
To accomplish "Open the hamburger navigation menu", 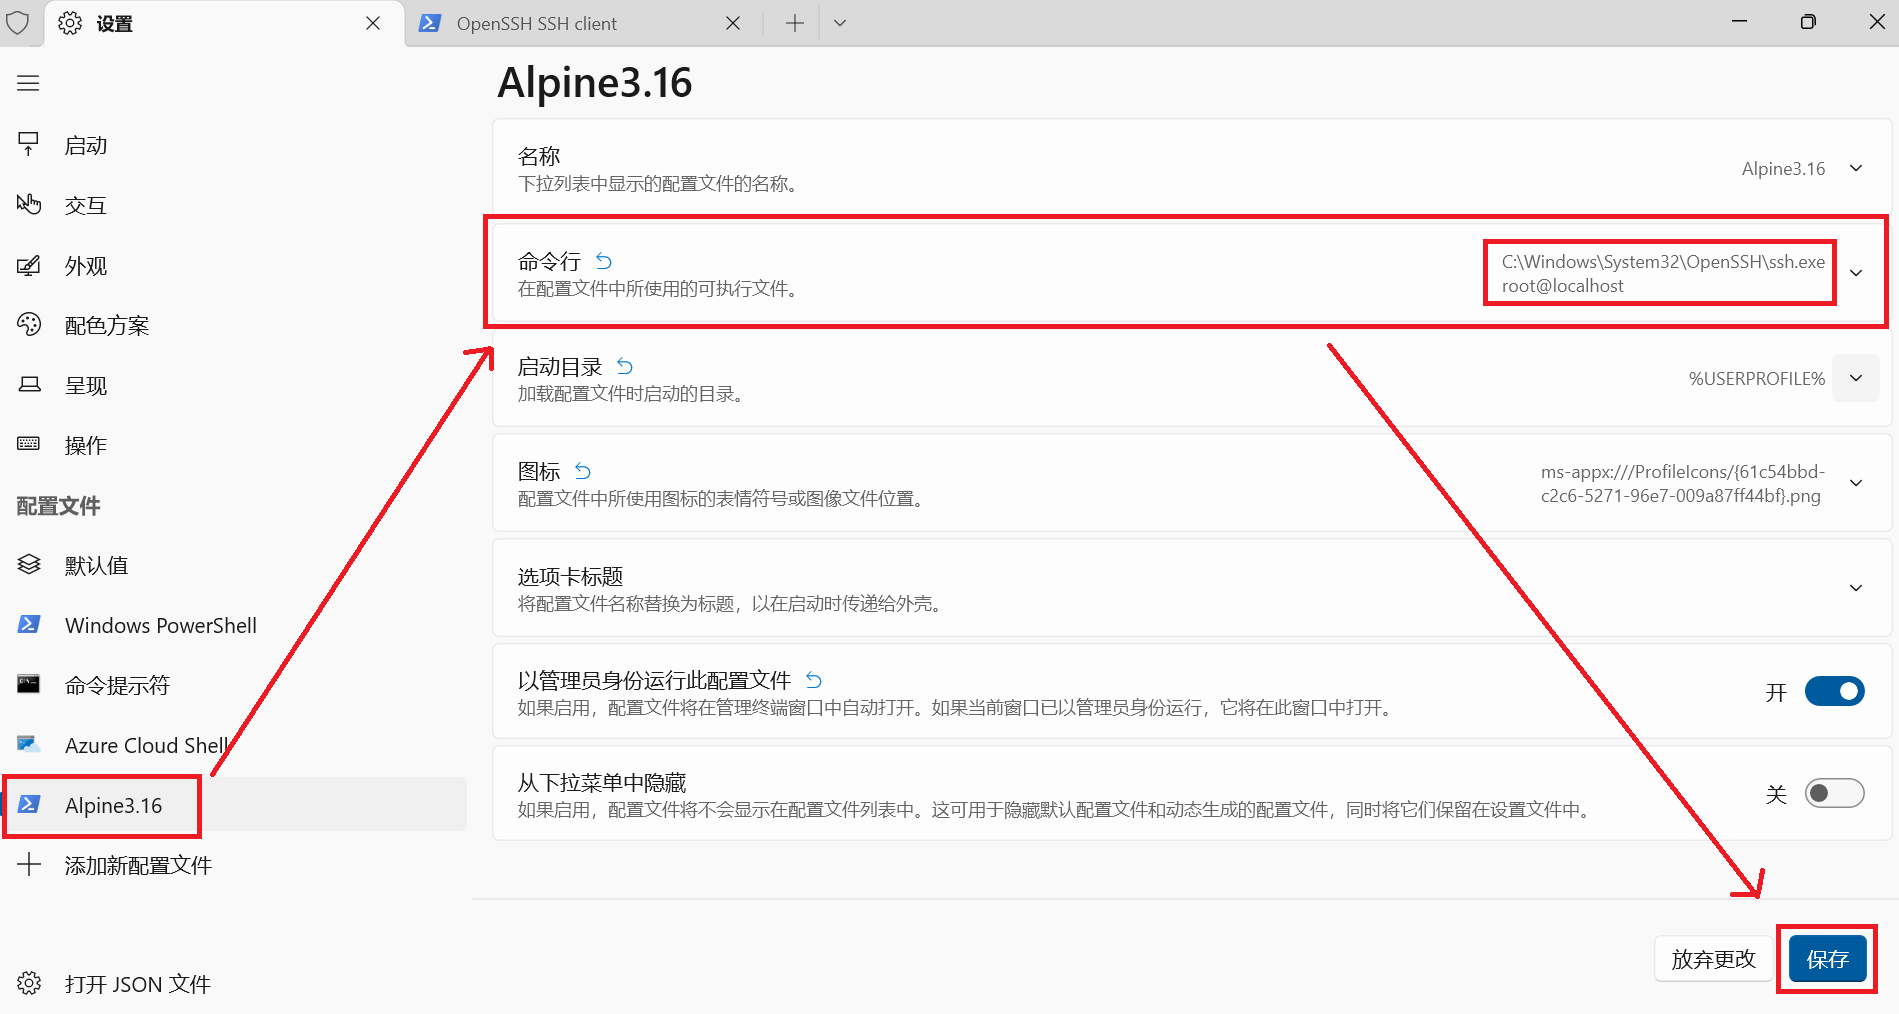I will (28, 83).
